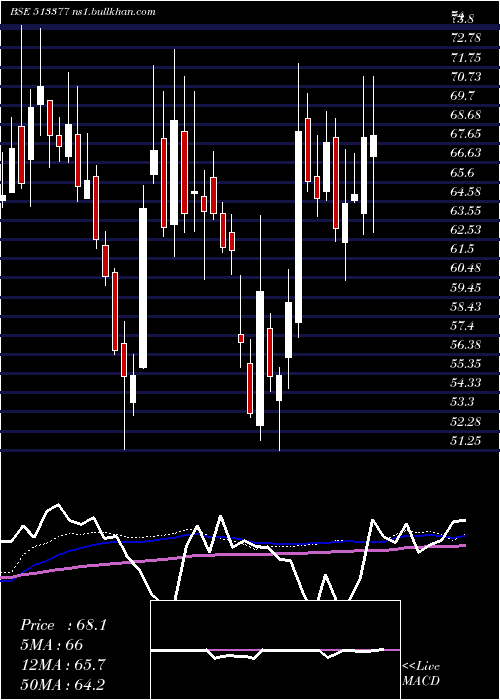The width and height of the screenshot is (500, 700).
Task: Click the 51.25 price axis label
Action: 466,440
